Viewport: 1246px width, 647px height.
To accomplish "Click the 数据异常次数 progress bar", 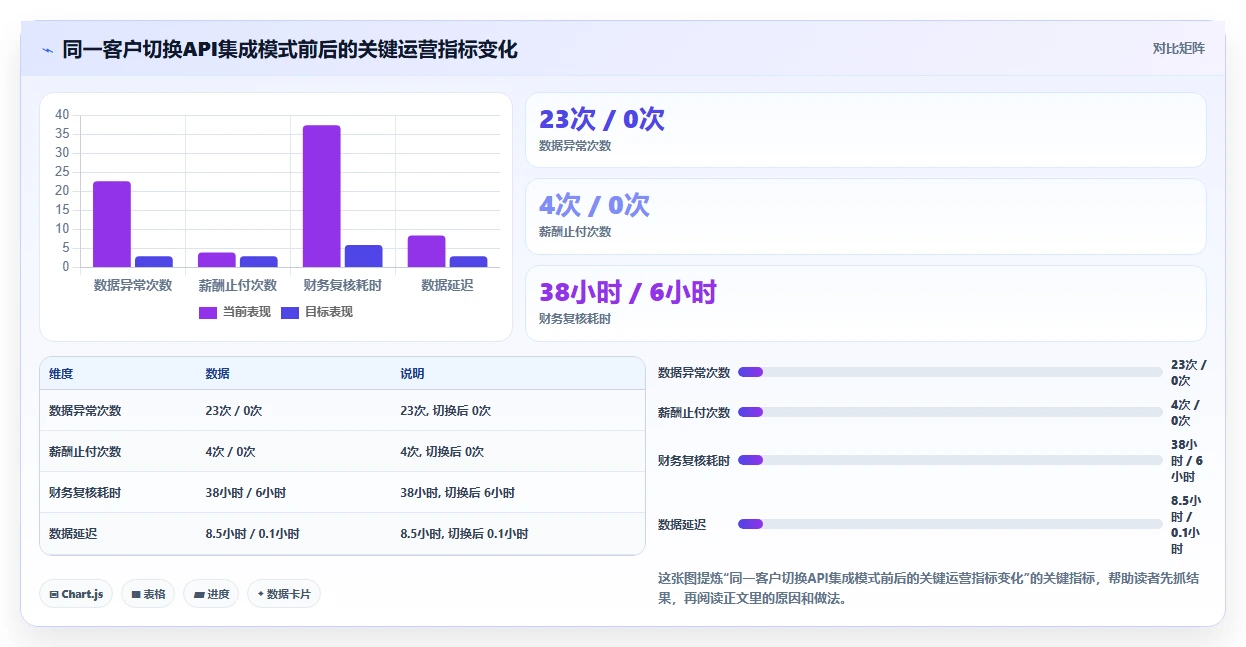I will tap(950, 372).
